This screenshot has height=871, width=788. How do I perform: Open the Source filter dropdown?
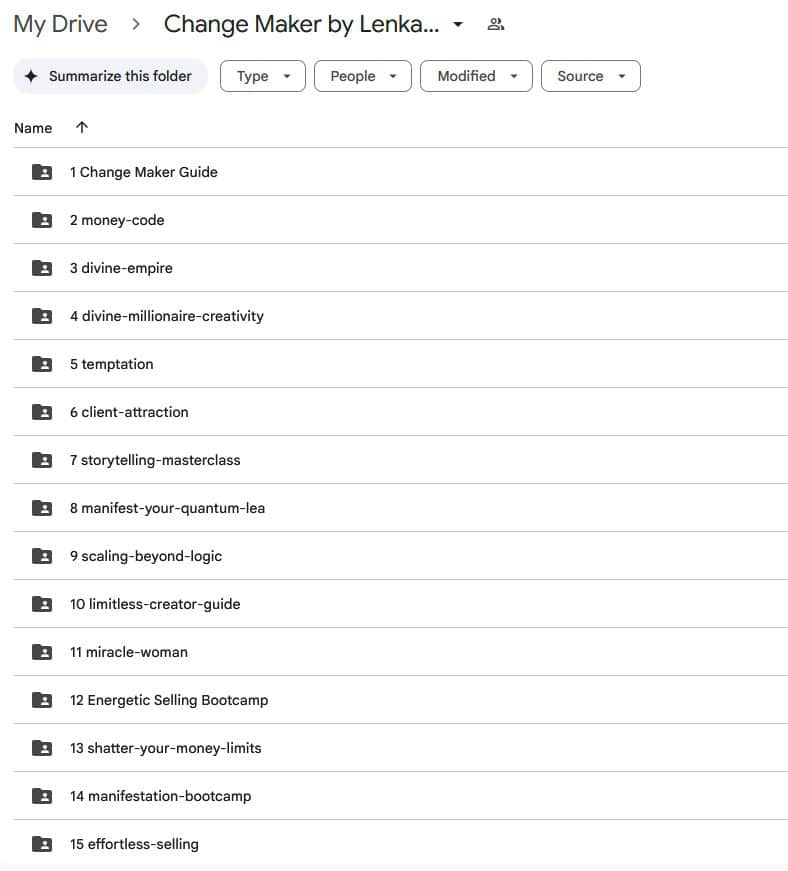pyautogui.click(x=590, y=76)
